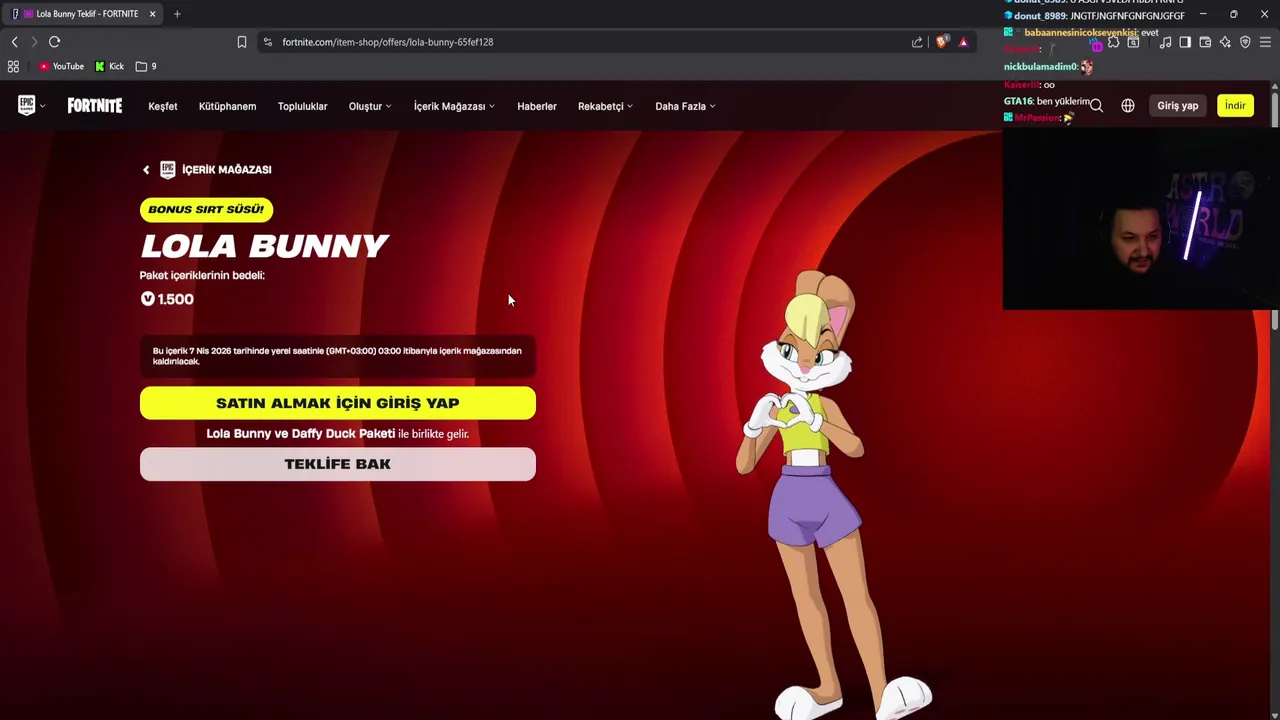The height and width of the screenshot is (720, 1280).
Task: Click the back chevron beside İçerik Mağazası
Action: click(146, 170)
